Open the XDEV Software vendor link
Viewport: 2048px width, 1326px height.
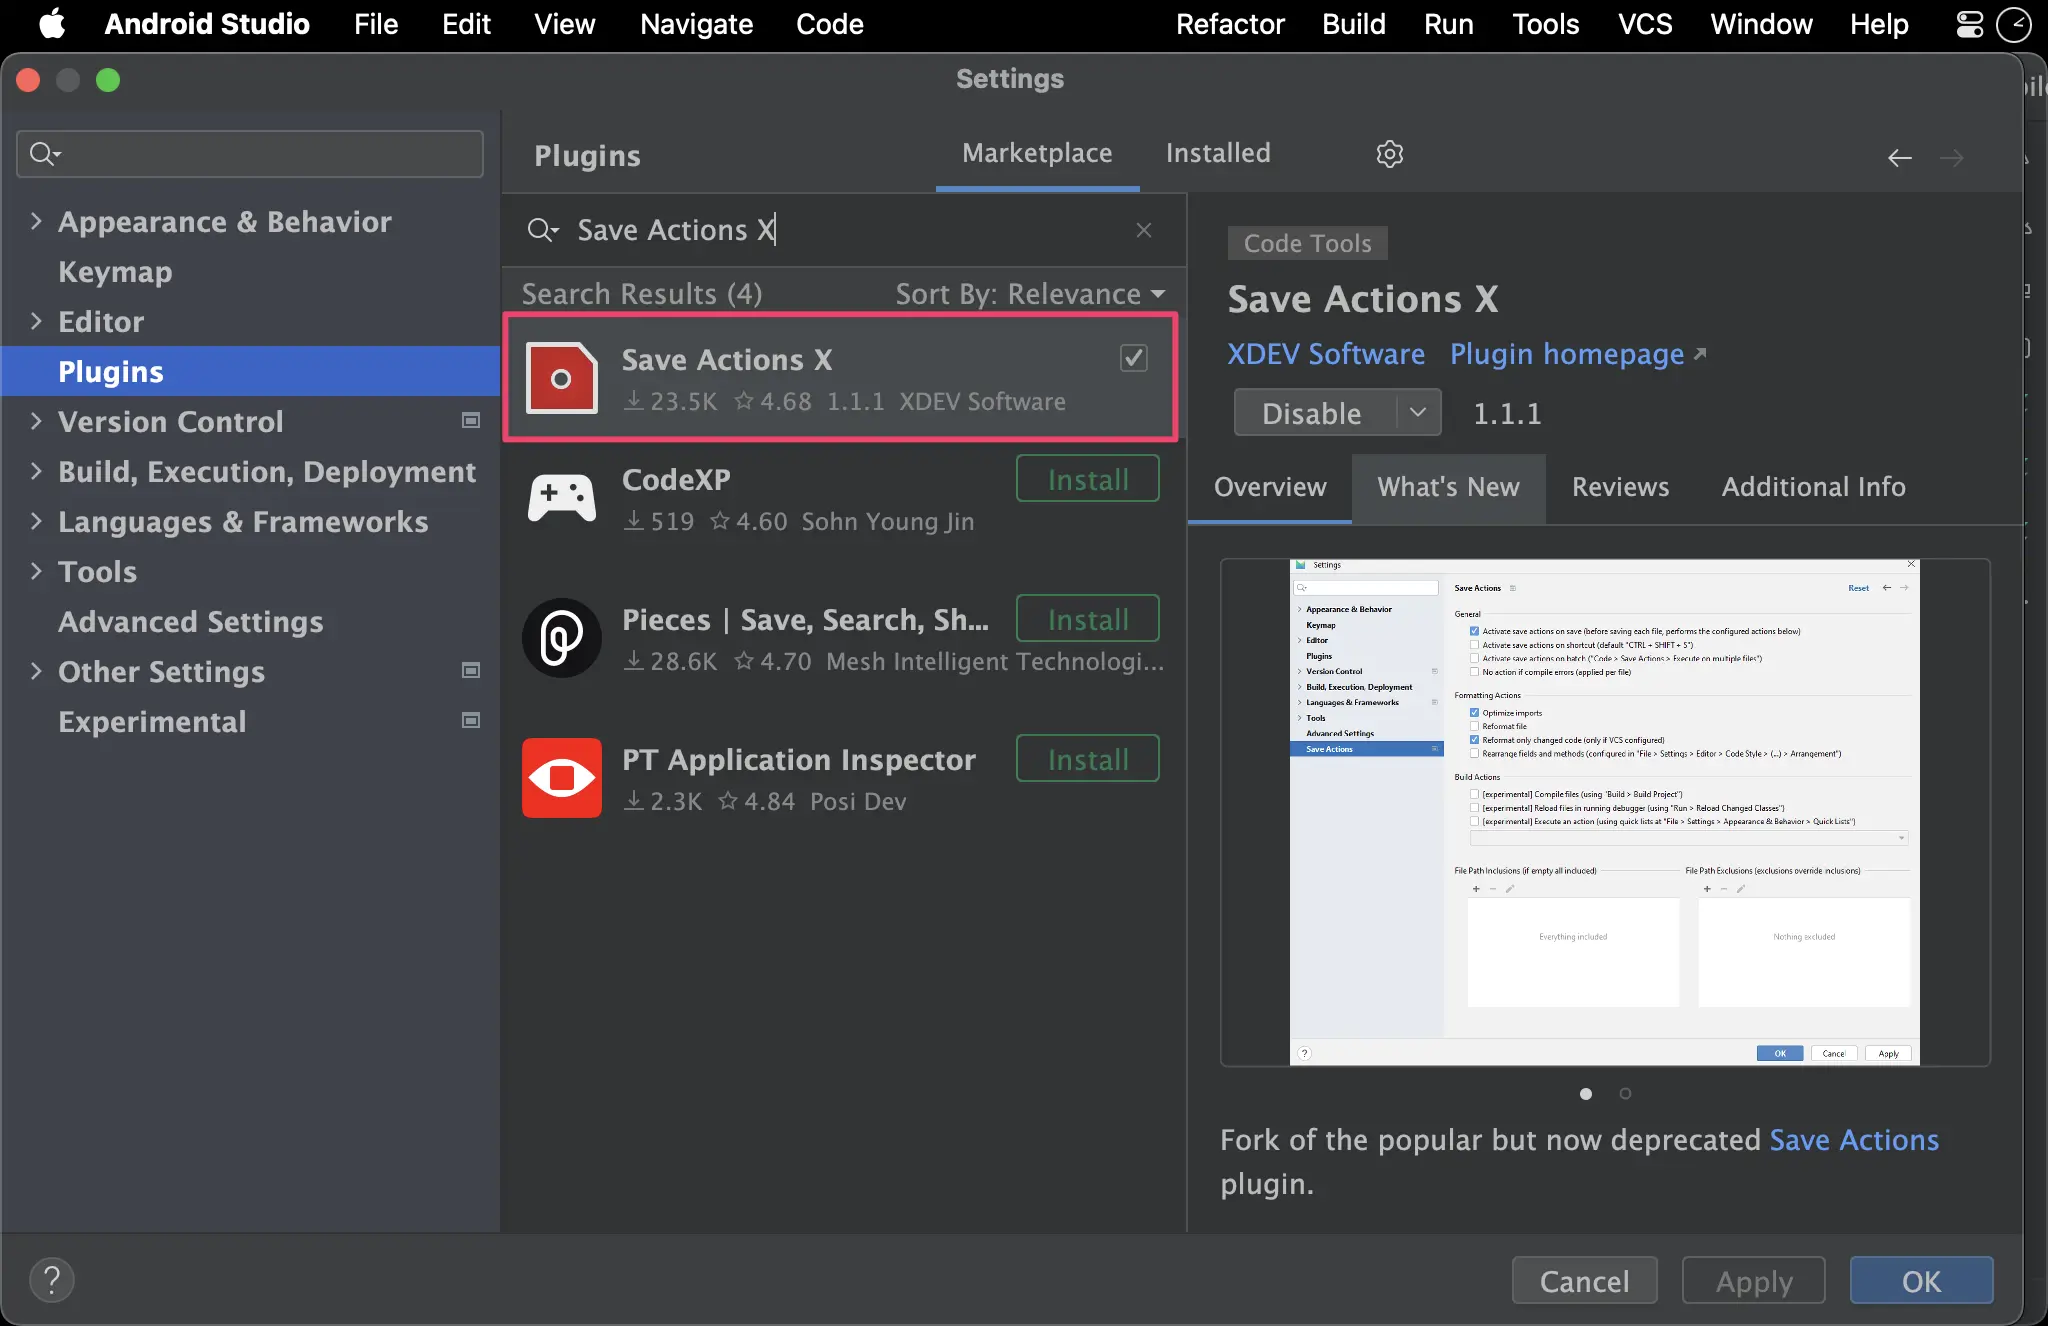1326,354
